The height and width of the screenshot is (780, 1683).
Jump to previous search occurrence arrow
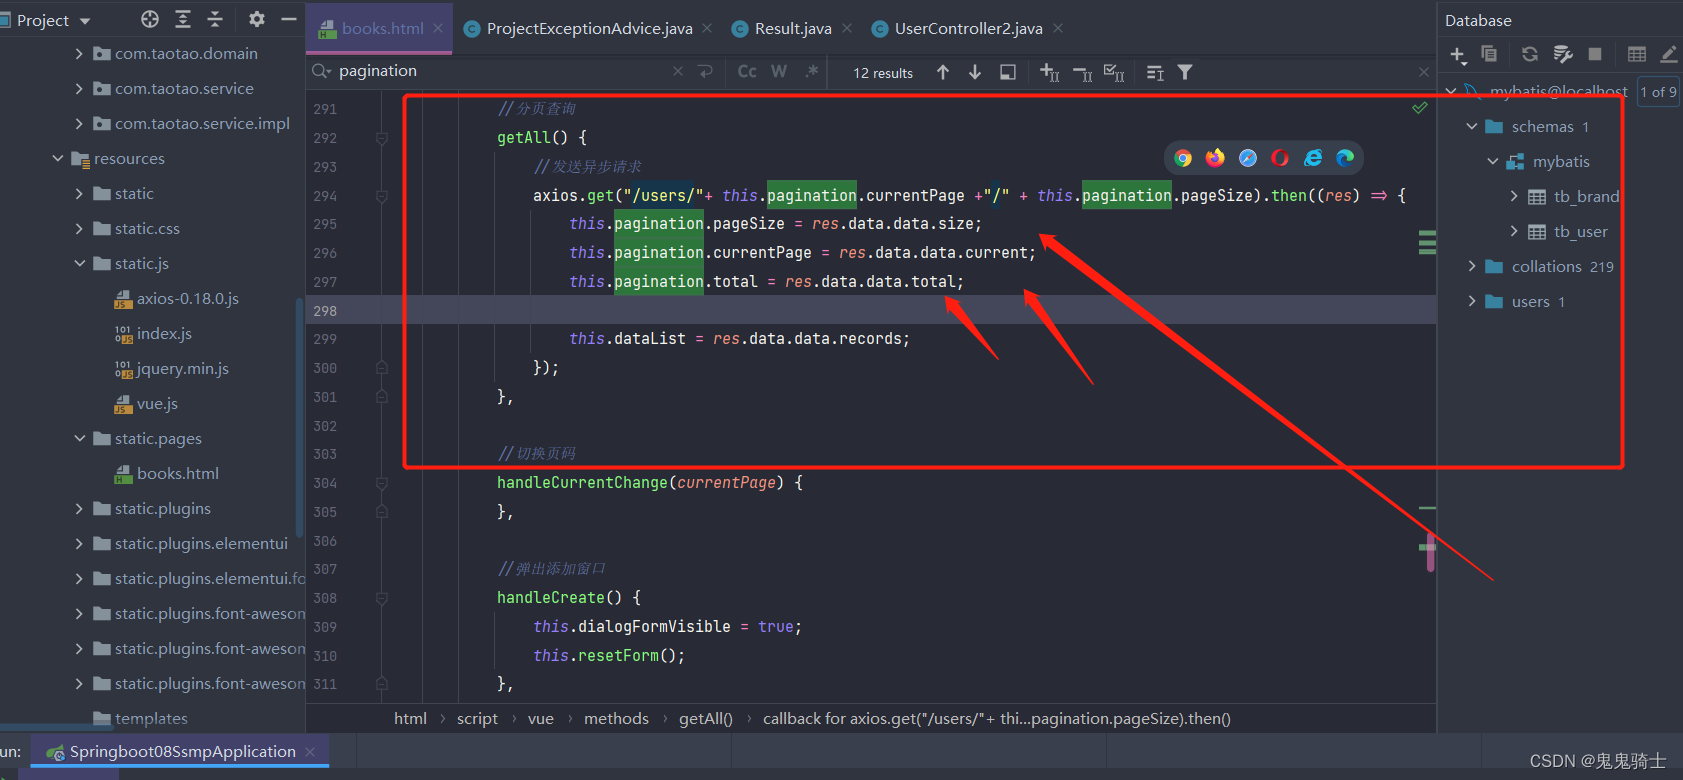pos(943,72)
